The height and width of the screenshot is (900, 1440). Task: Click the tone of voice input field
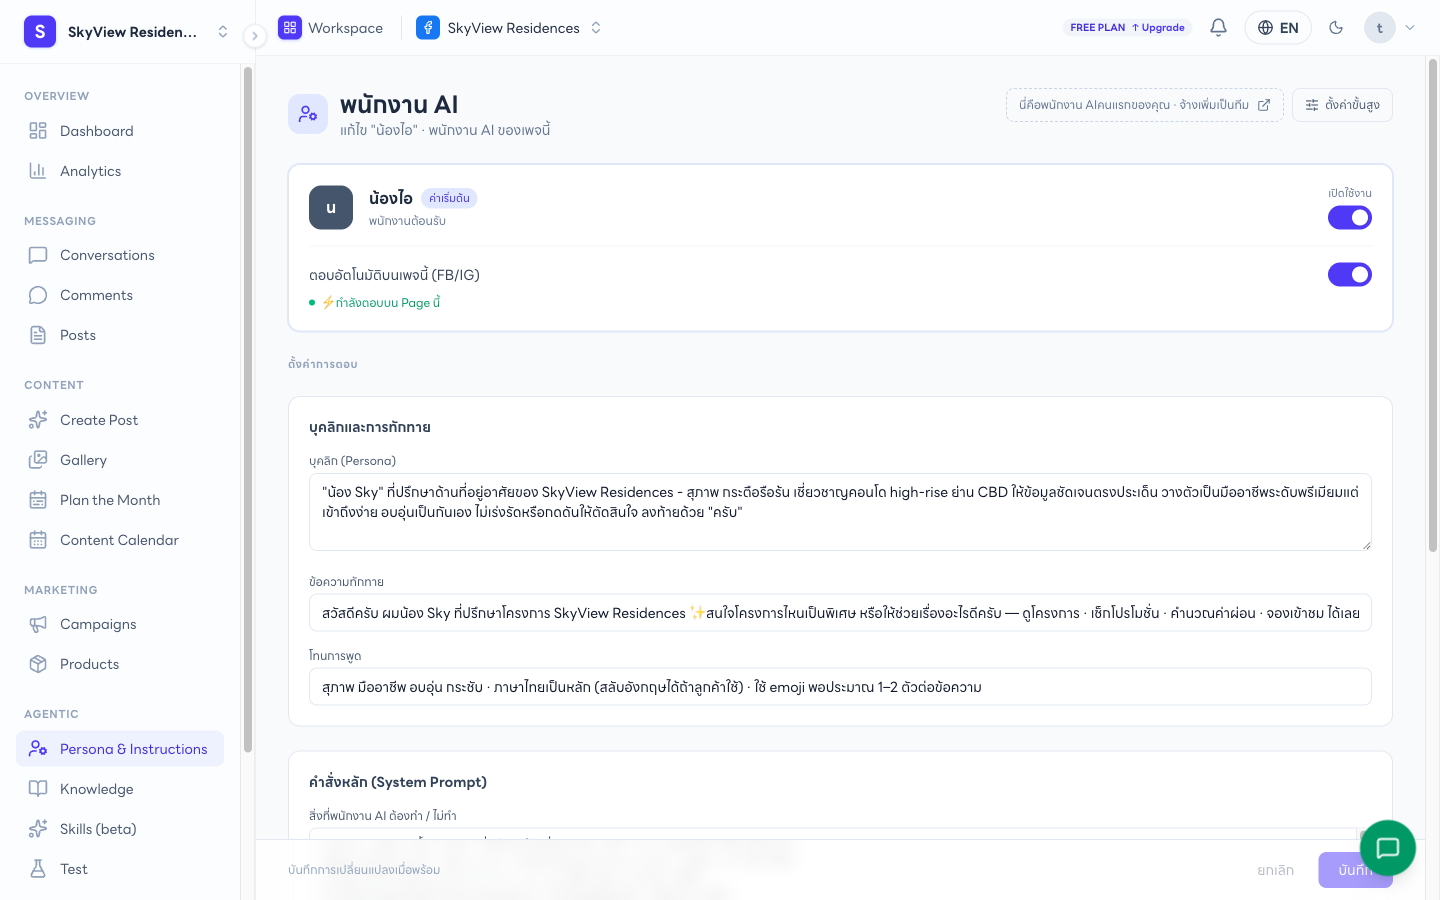click(x=840, y=687)
